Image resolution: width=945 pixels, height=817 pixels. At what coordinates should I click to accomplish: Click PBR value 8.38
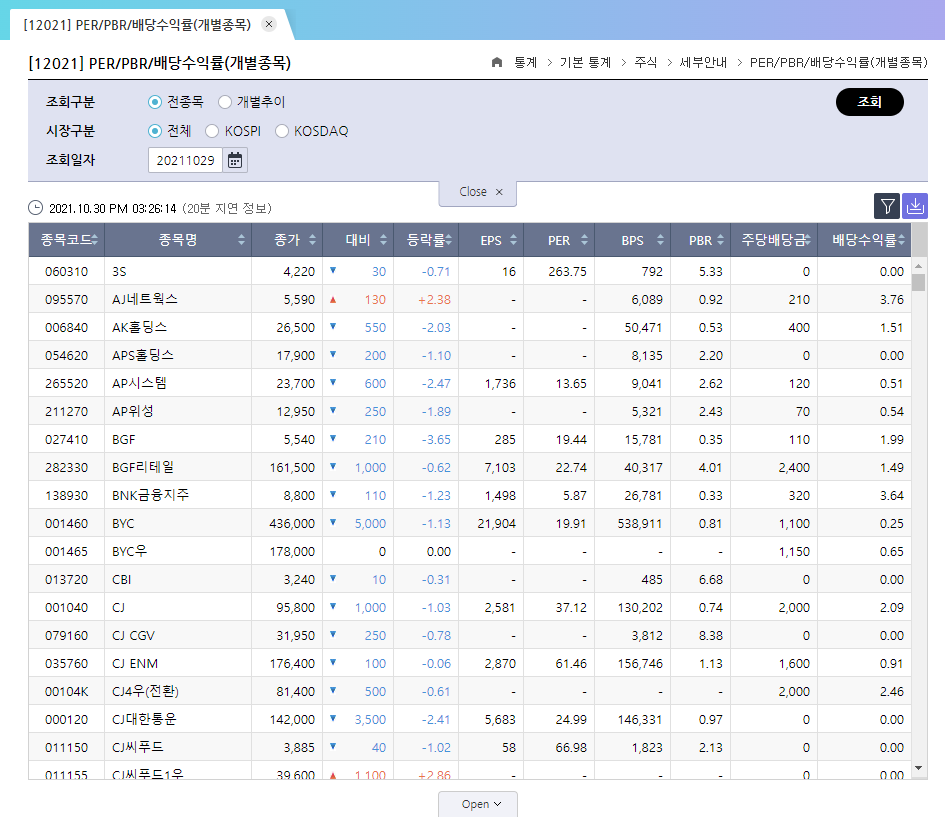point(711,636)
